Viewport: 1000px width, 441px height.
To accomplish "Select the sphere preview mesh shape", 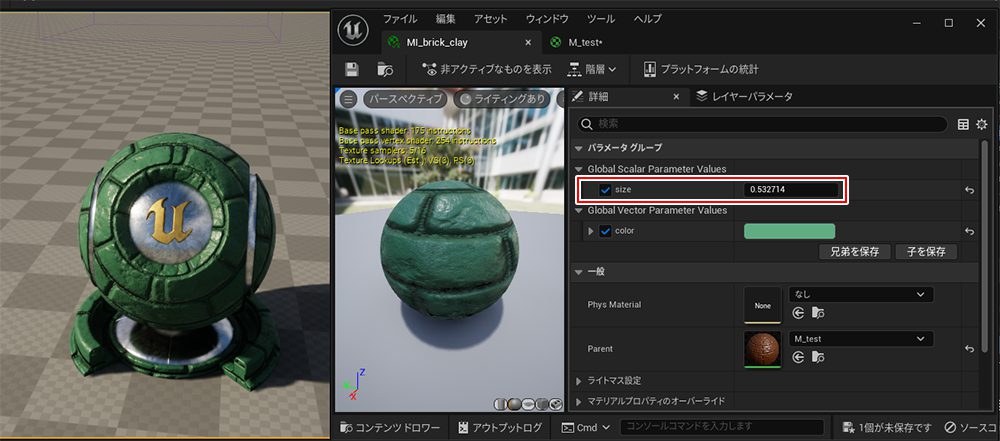I will pos(513,403).
